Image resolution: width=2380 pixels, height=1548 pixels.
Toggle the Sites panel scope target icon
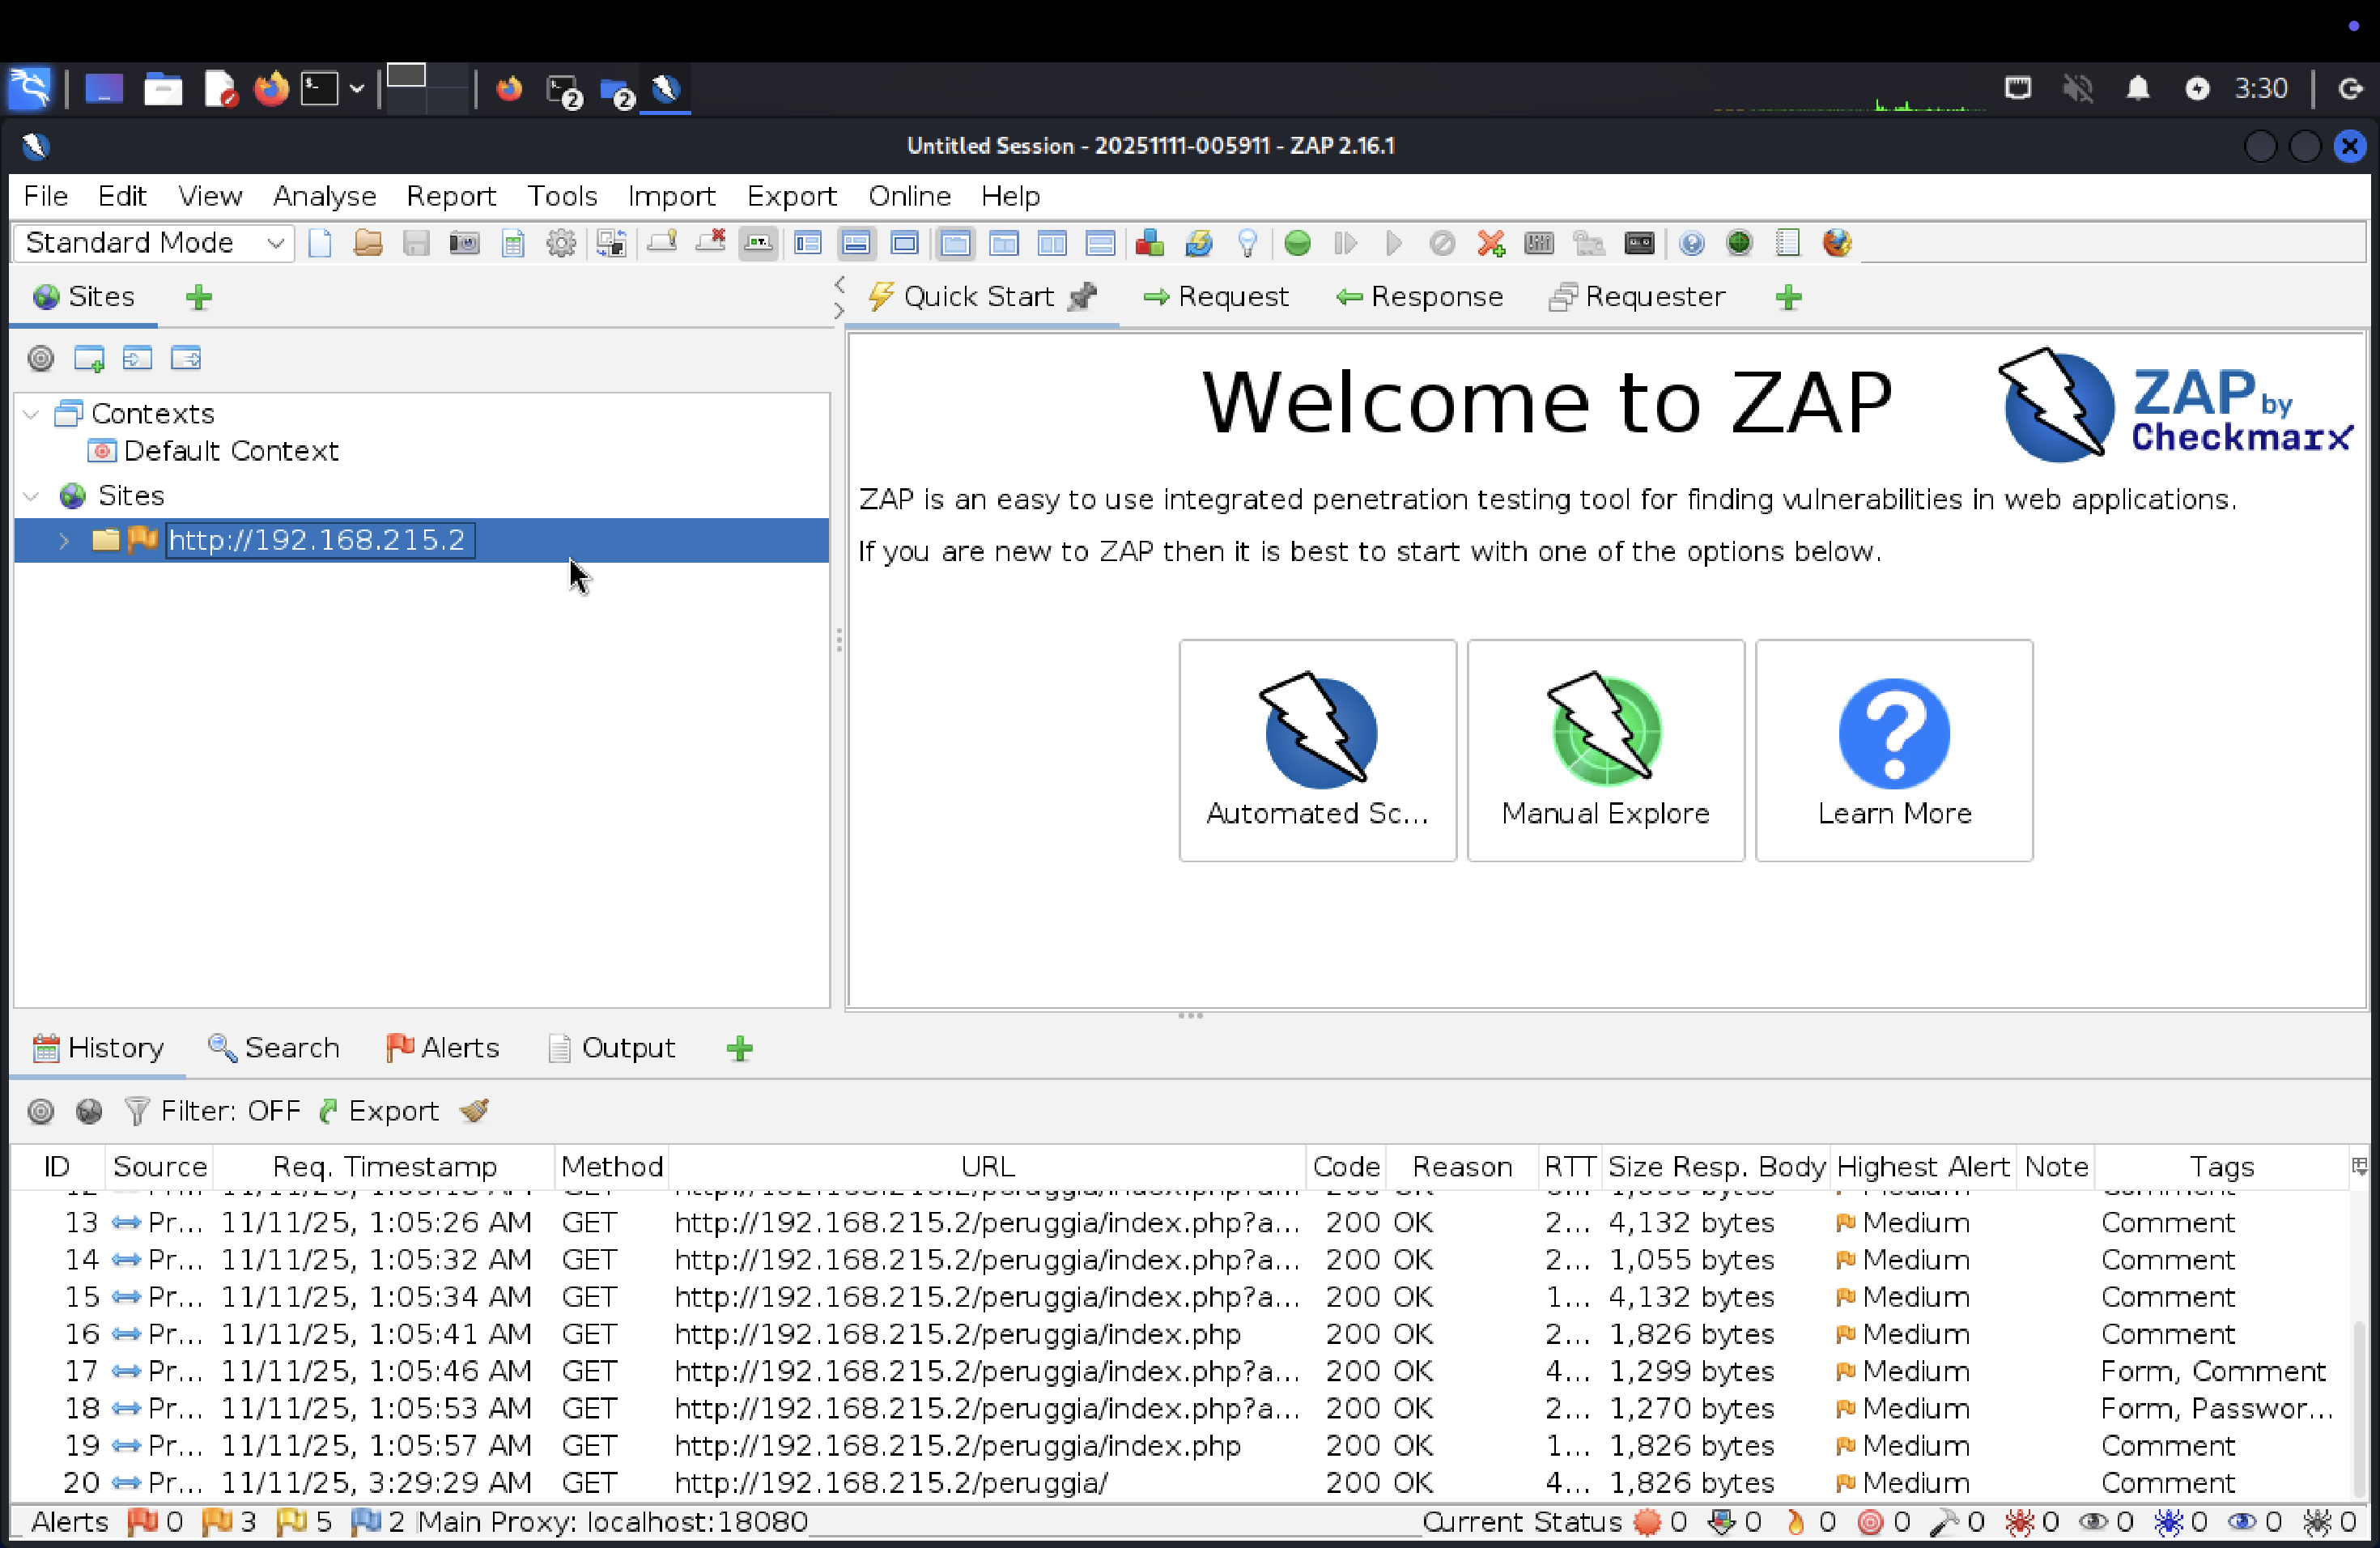click(x=40, y=358)
